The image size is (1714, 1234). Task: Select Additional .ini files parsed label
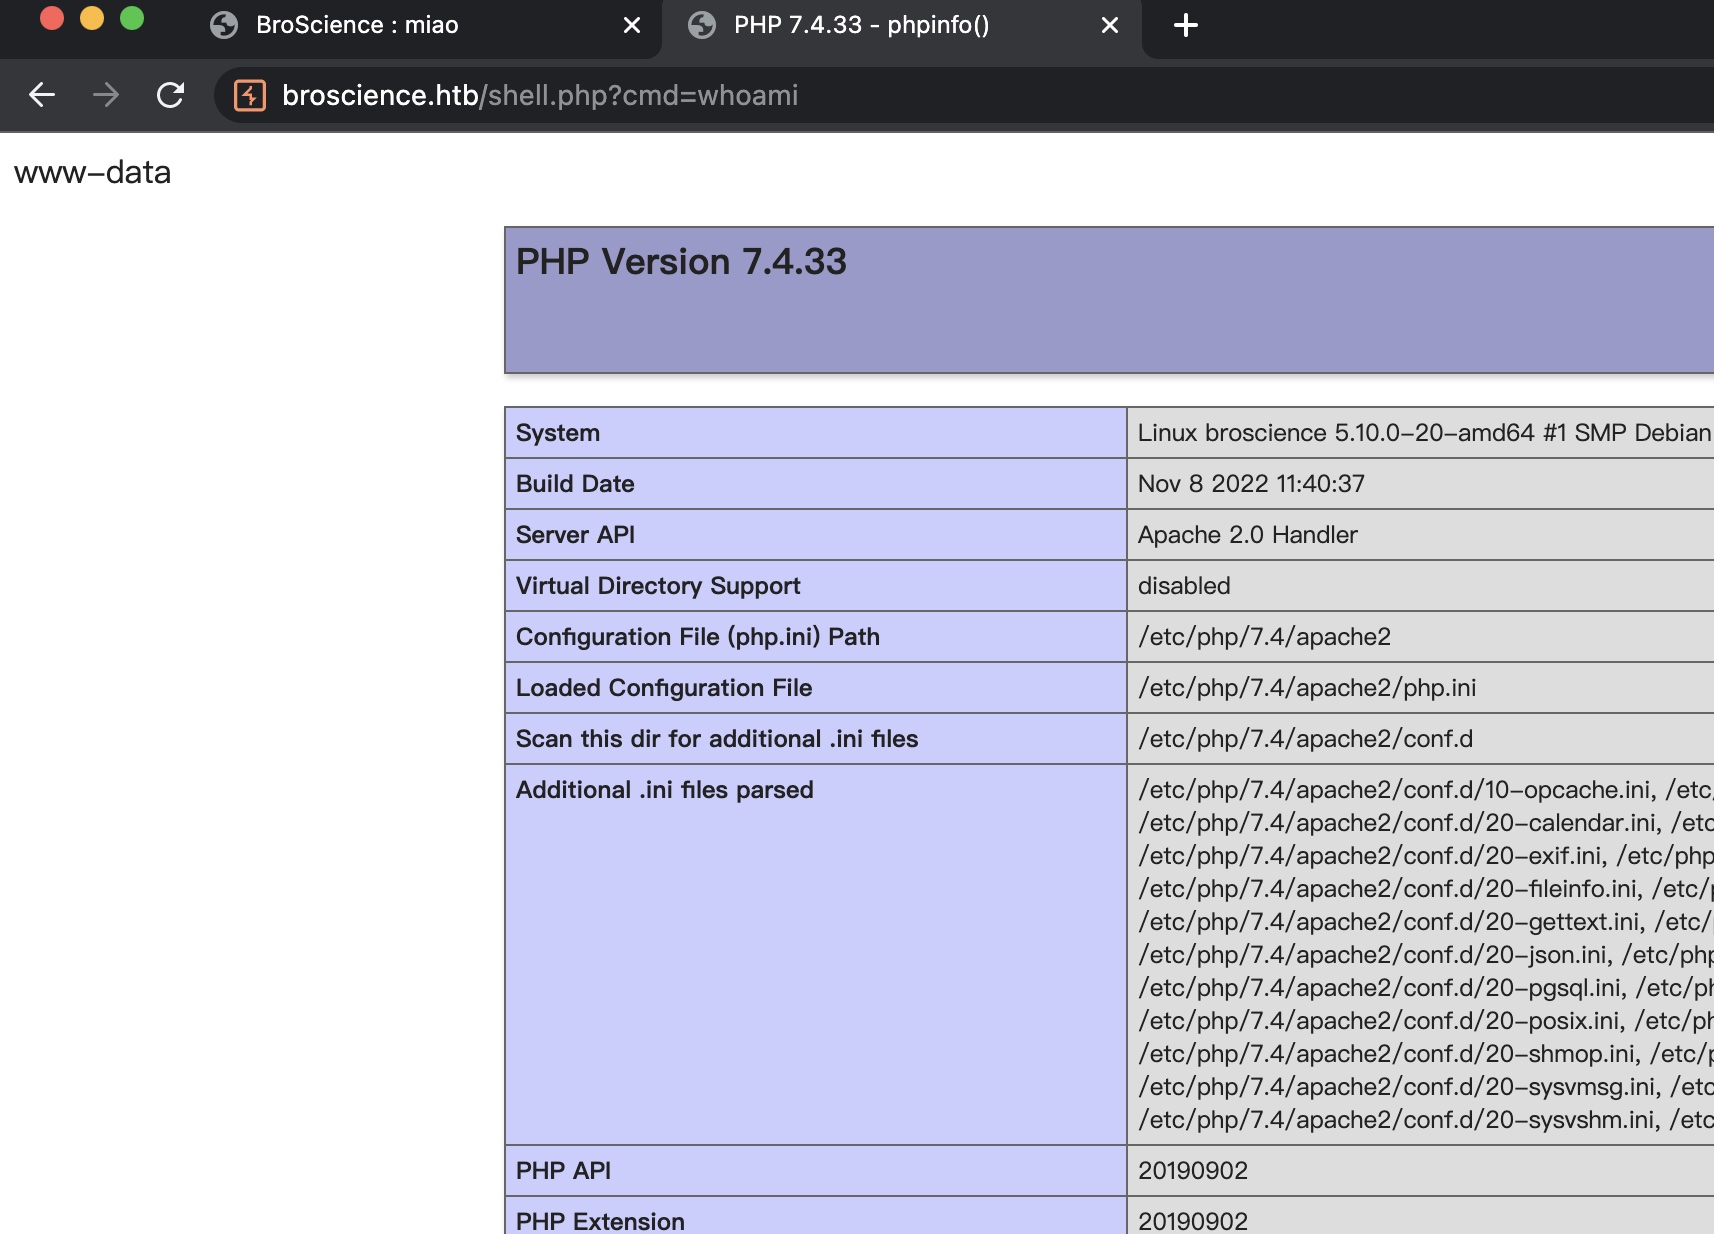pyautogui.click(x=664, y=790)
